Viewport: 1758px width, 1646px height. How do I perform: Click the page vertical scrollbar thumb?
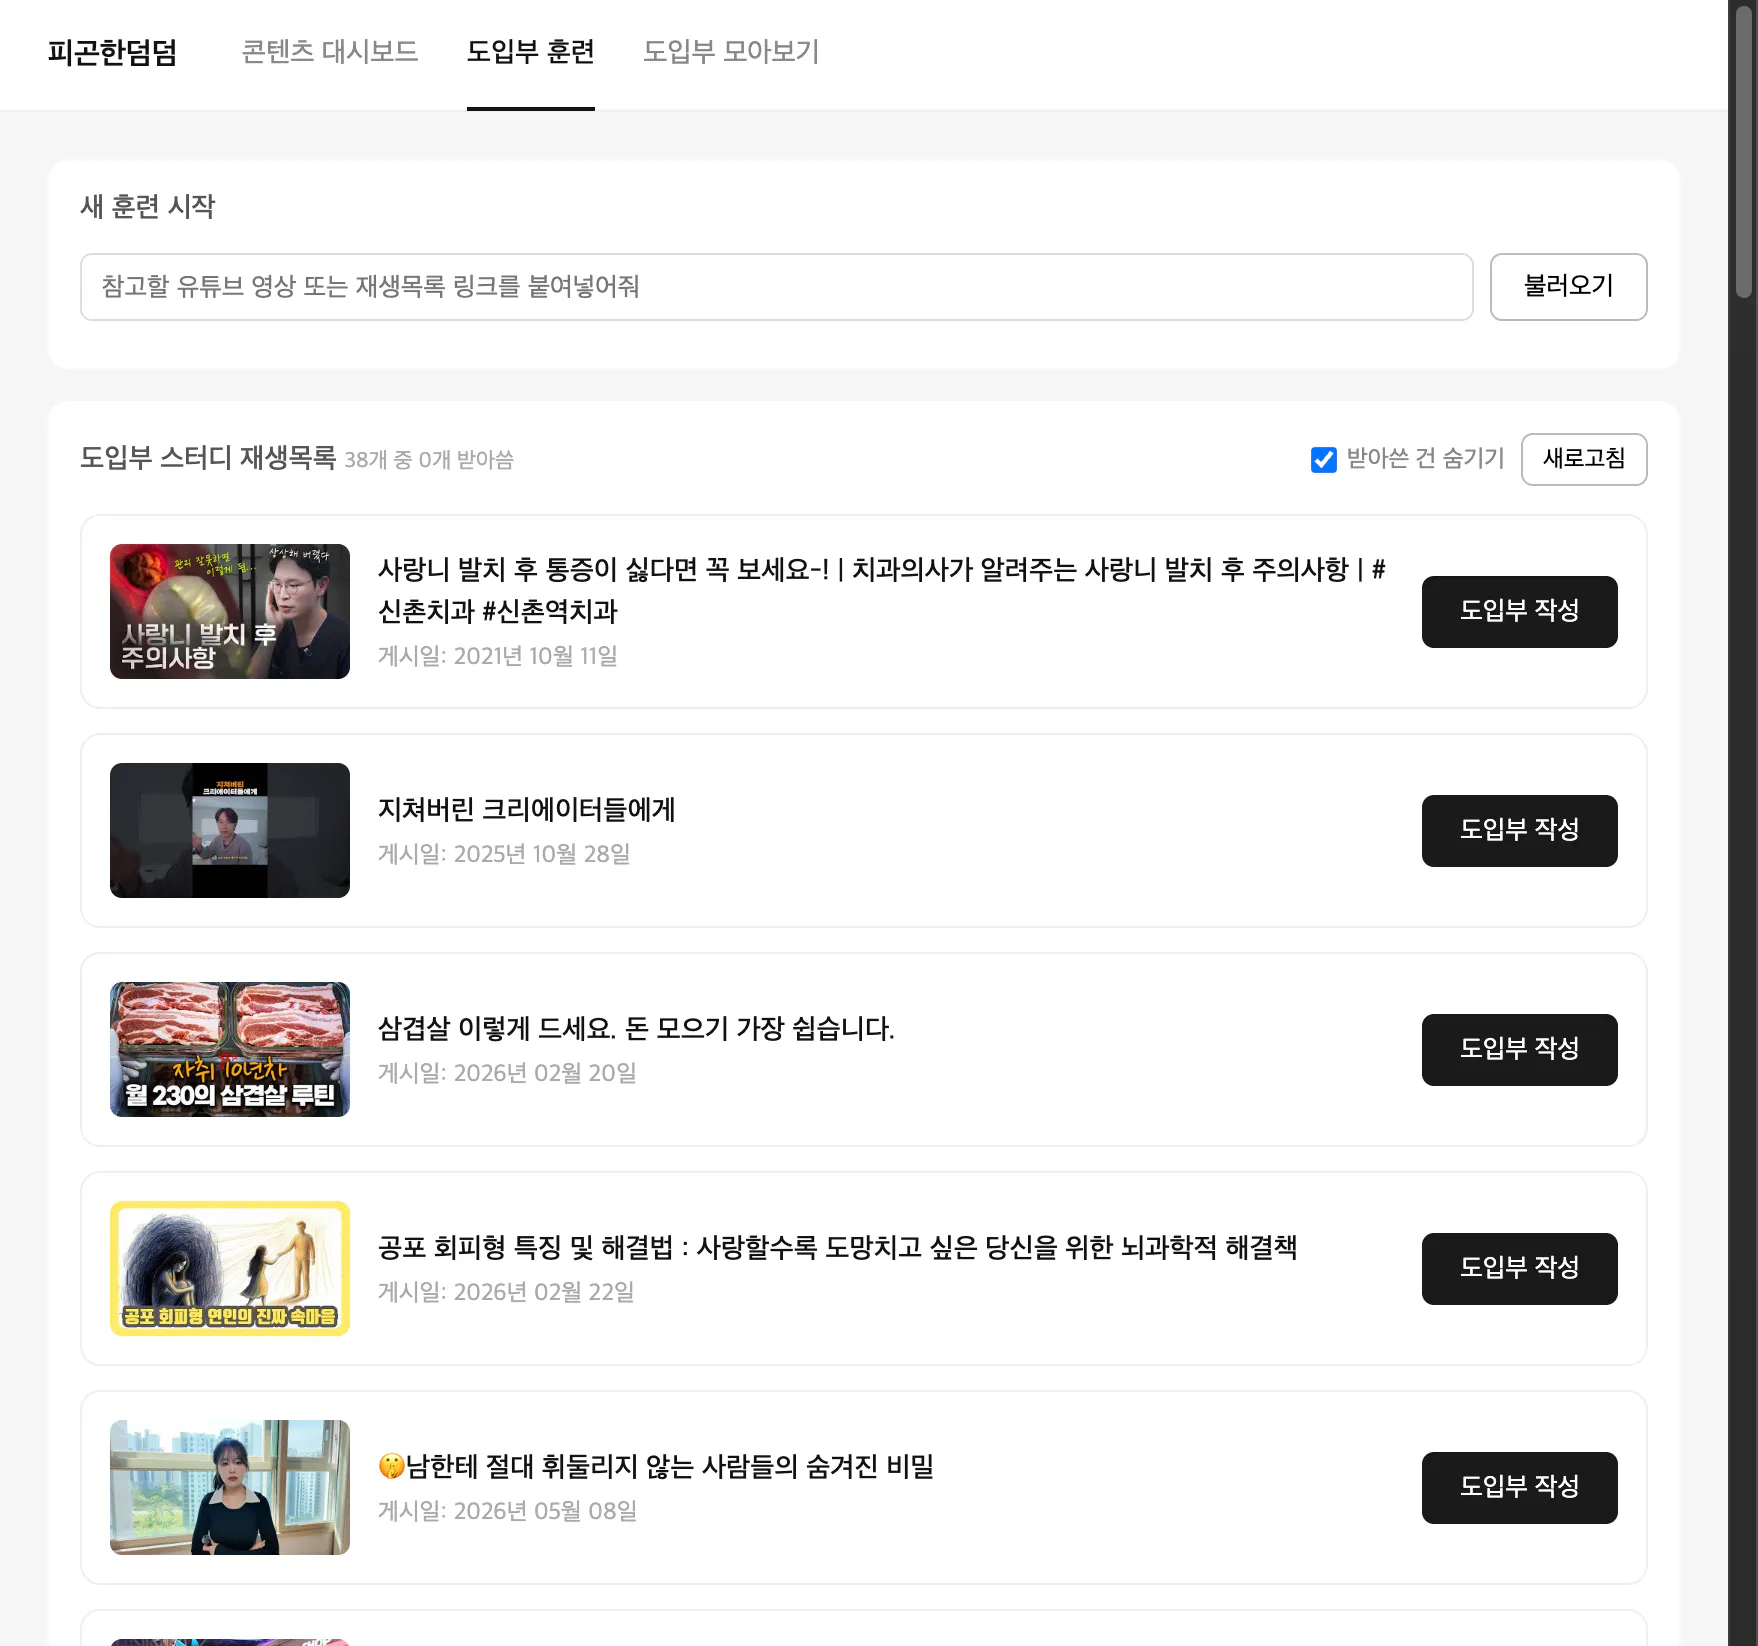[x=1744, y=150]
